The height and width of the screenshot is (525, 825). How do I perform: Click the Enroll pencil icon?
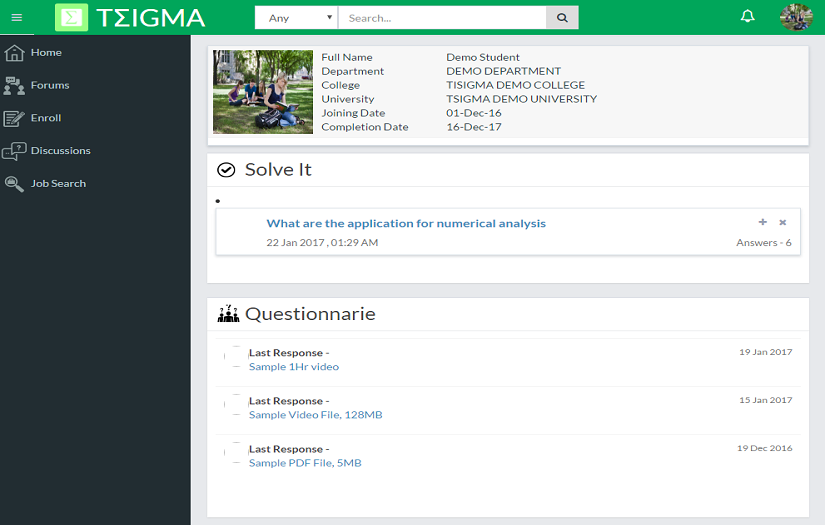tap(14, 118)
